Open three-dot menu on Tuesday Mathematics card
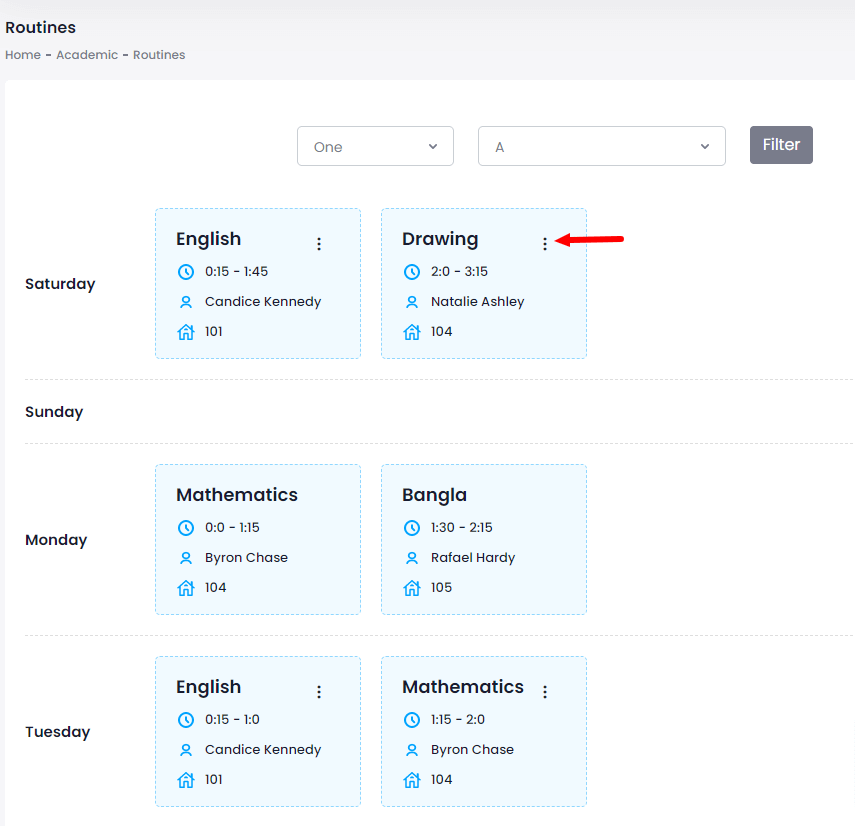This screenshot has height=826, width=855. click(544, 692)
